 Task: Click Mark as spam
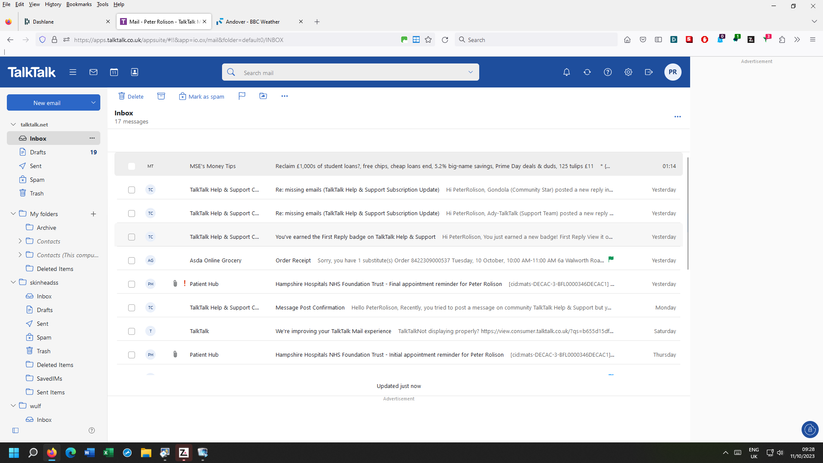[x=201, y=96]
